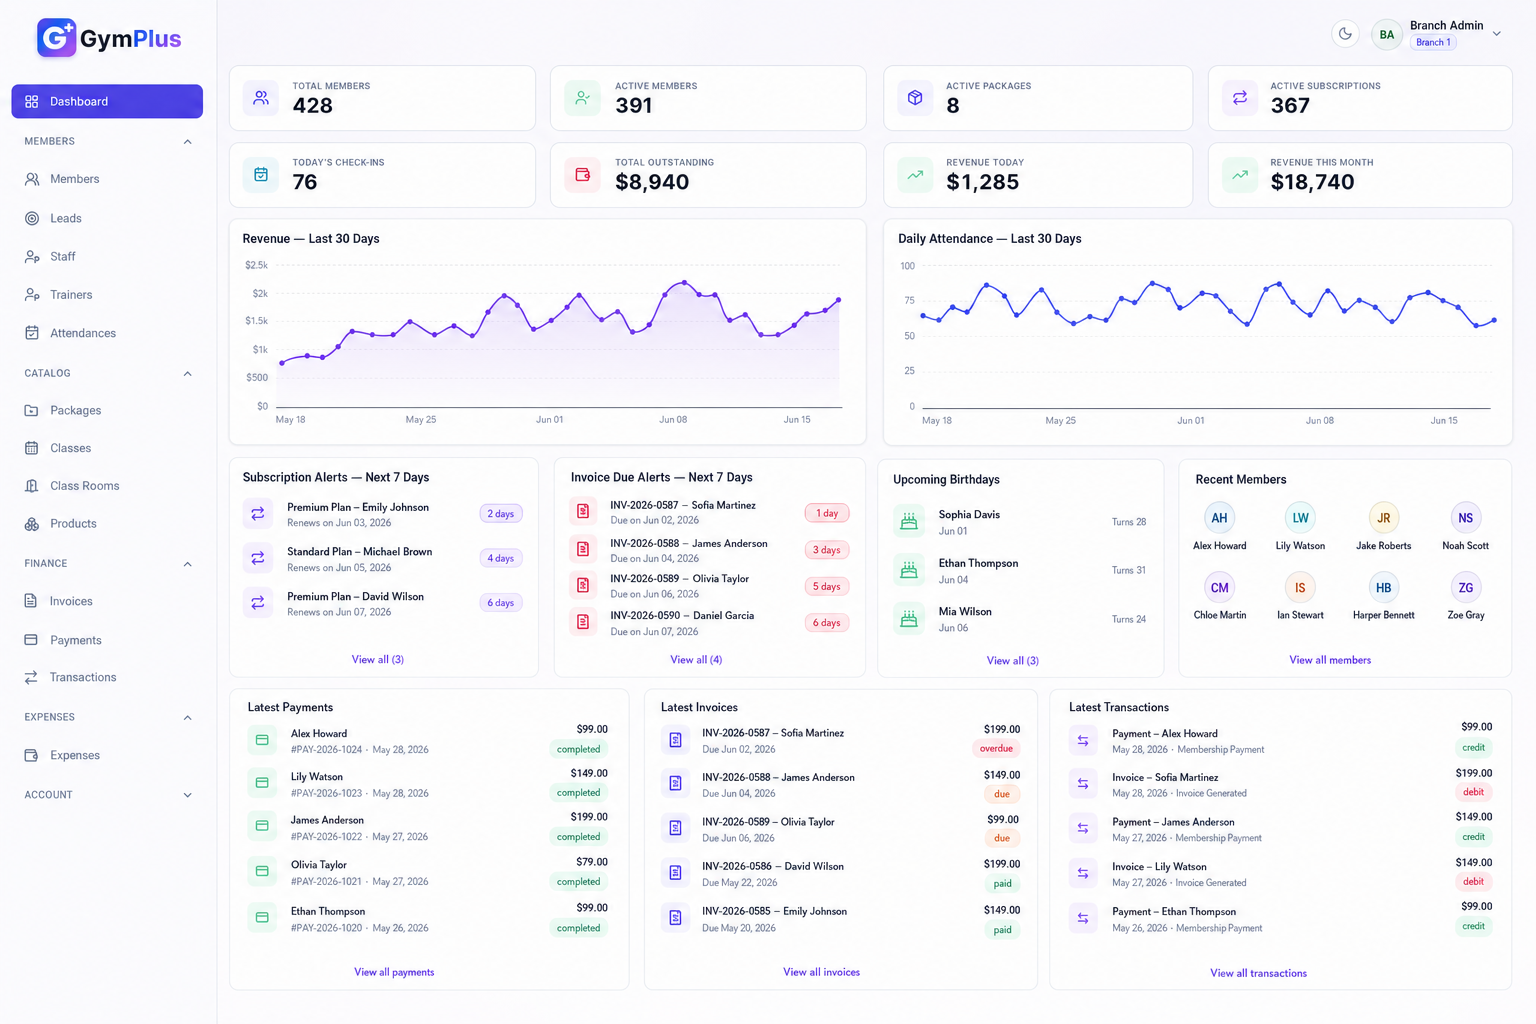This screenshot has height=1024, width=1536.
Task: Click the Active Packages box icon
Action: click(x=914, y=98)
